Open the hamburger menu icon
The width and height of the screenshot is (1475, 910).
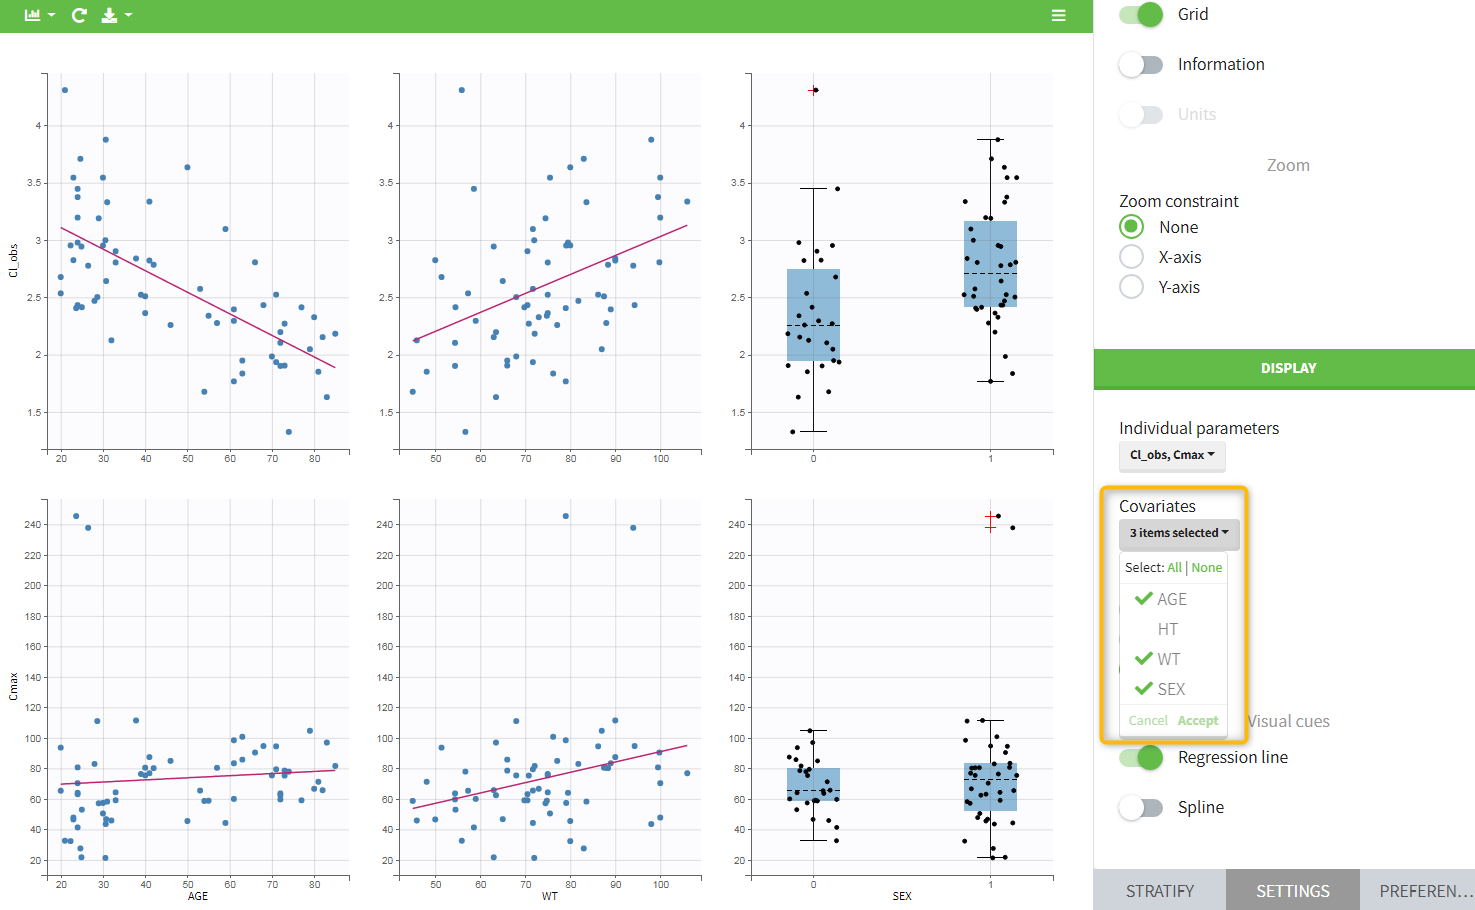tap(1058, 15)
